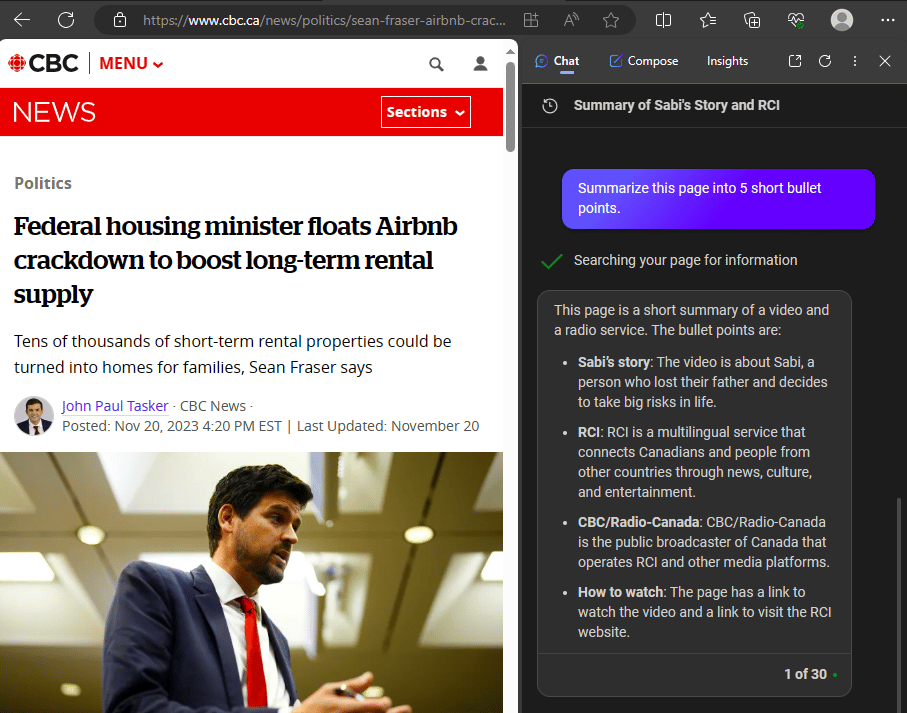Click the Sean Fraser article photo
The width and height of the screenshot is (907, 713).
click(x=251, y=582)
